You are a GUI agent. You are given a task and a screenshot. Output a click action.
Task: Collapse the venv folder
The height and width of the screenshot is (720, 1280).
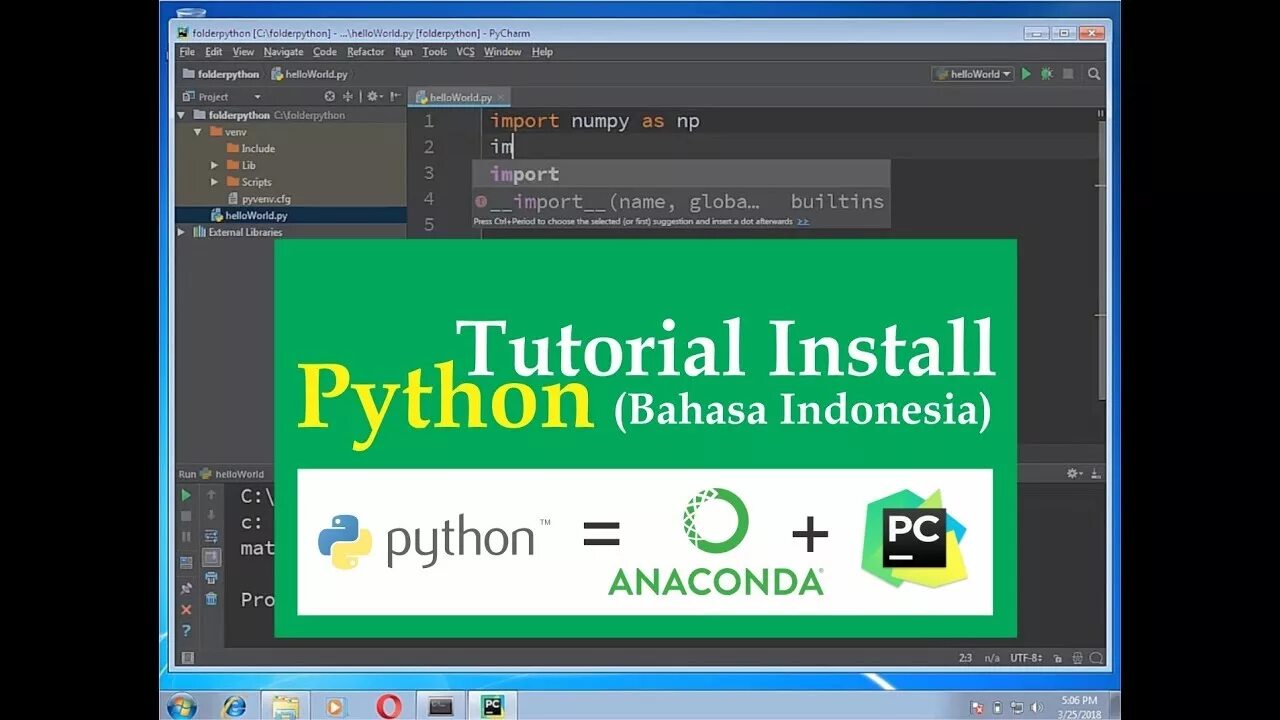click(x=198, y=132)
